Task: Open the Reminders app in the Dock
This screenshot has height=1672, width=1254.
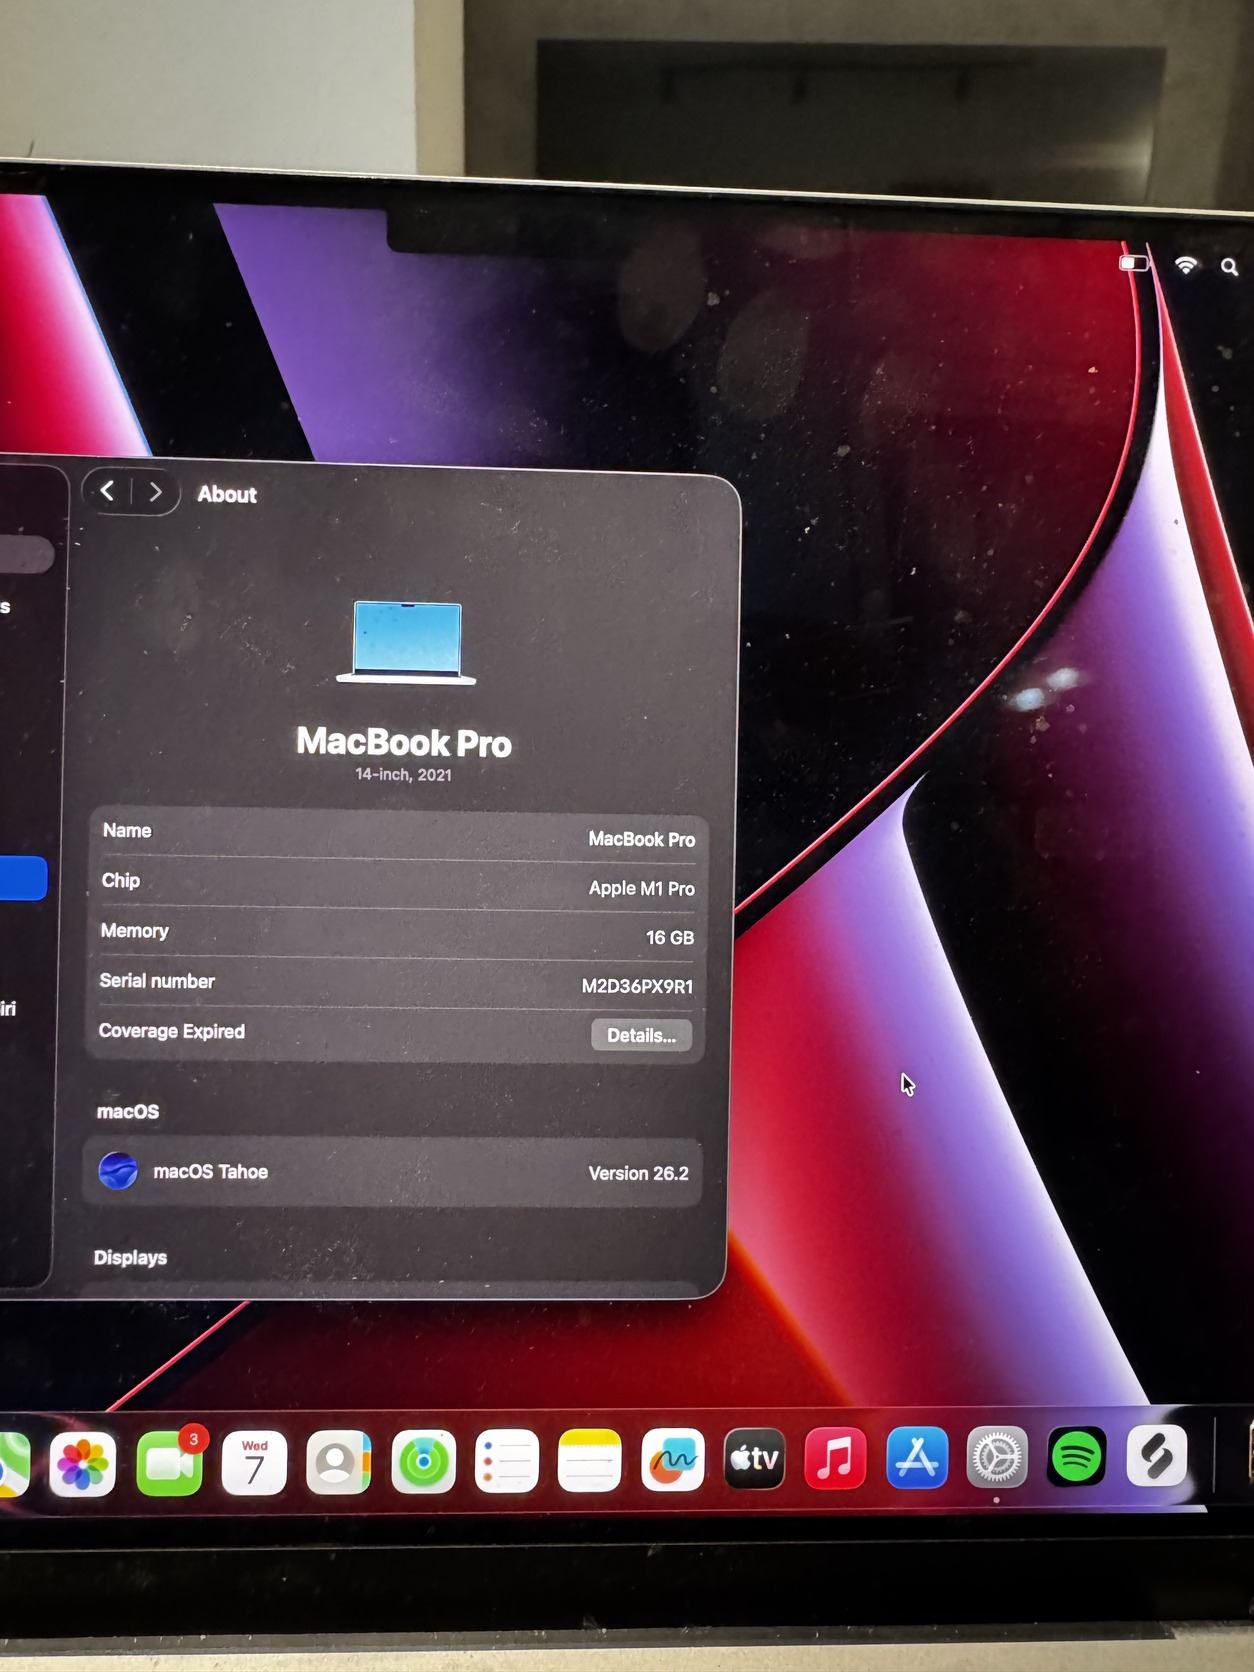Action: tap(506, 1460)
